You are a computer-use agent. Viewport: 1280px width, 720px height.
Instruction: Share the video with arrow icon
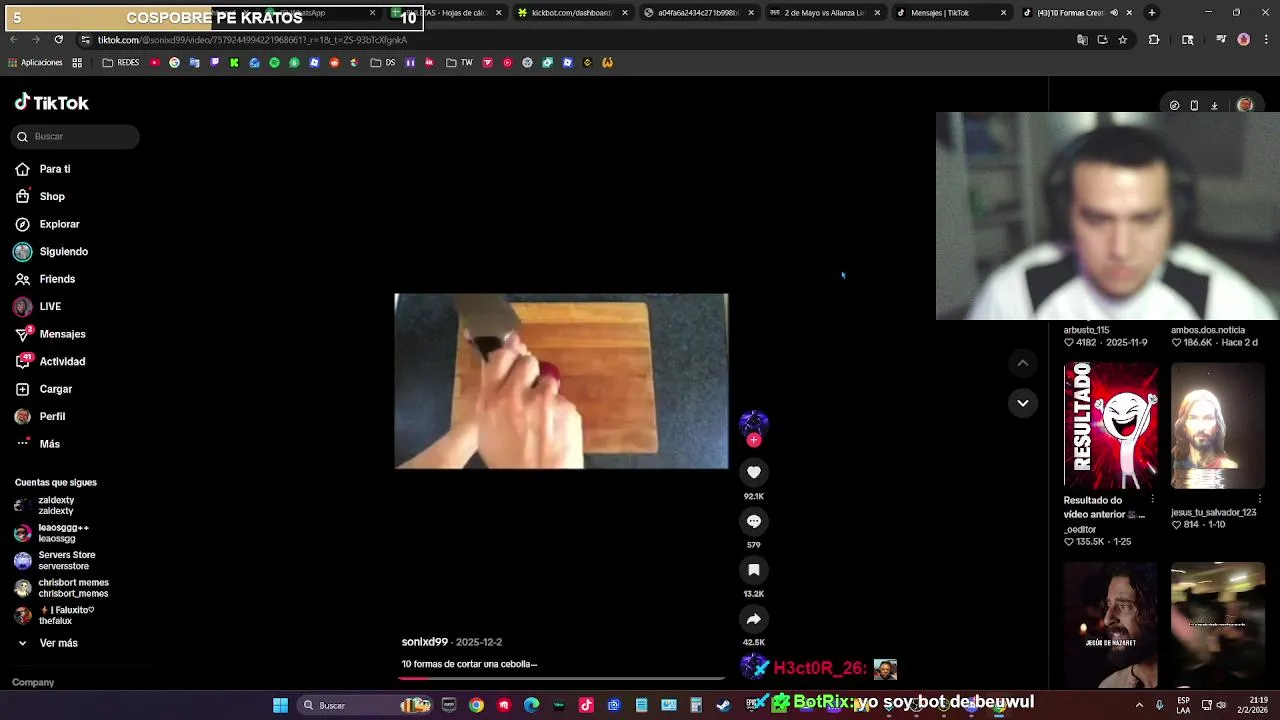(x=754, y=619)
